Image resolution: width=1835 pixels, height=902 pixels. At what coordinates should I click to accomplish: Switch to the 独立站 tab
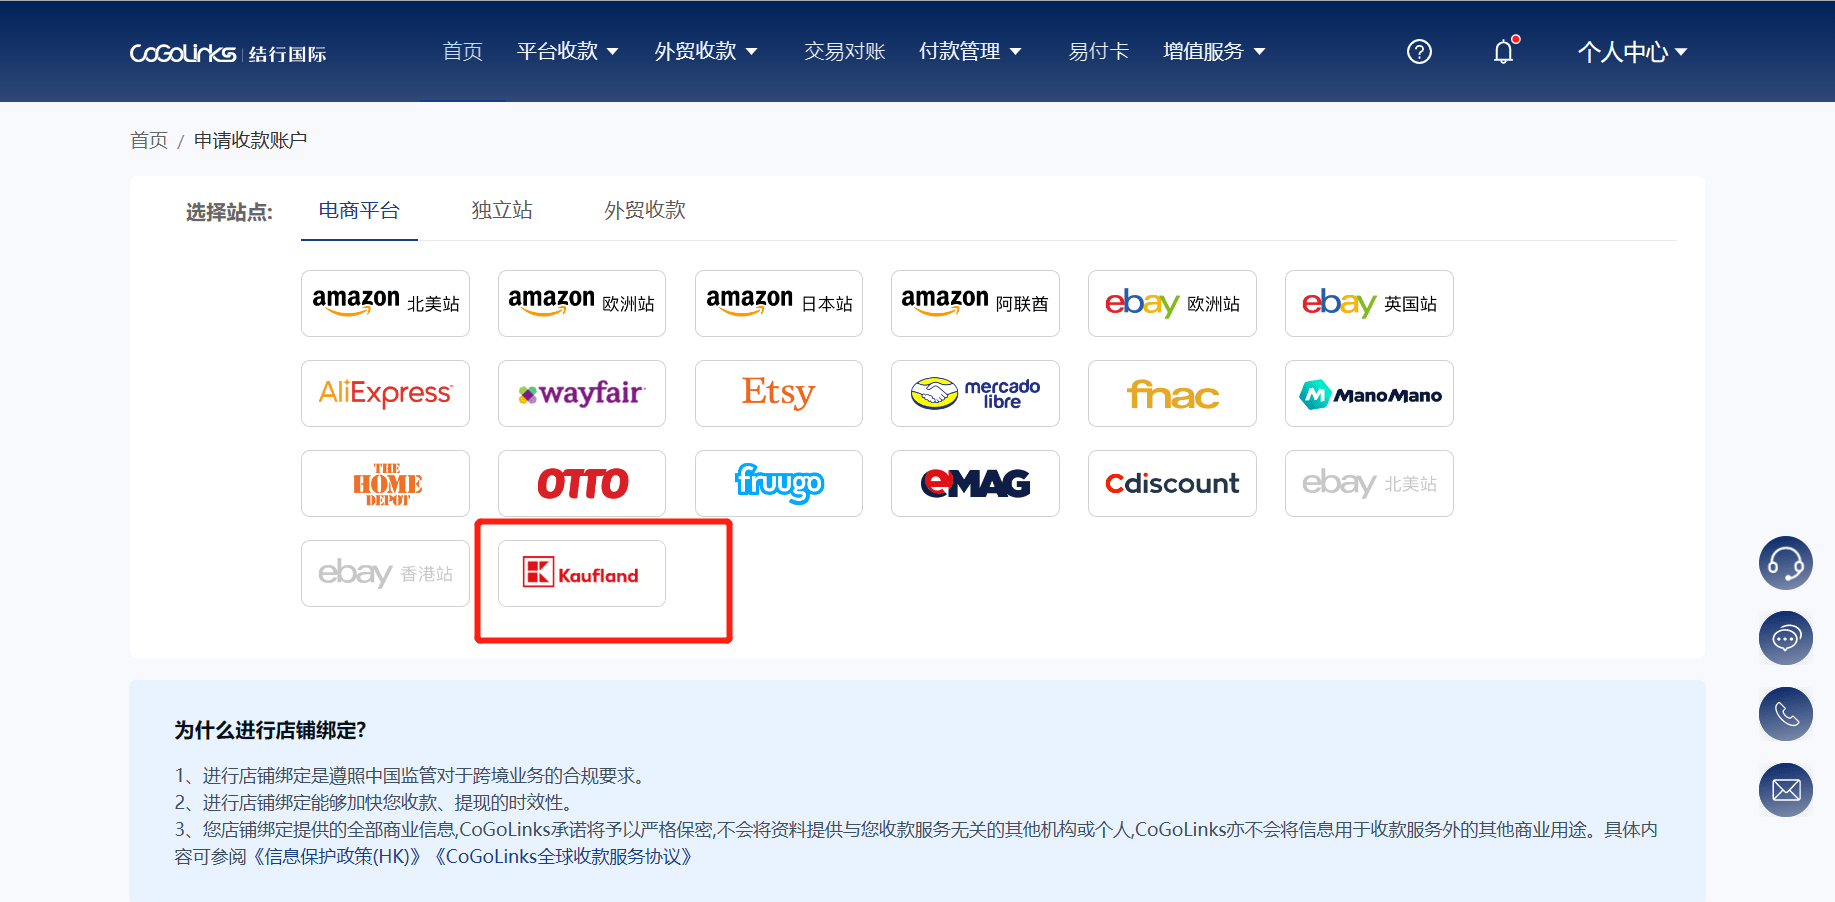[501, 210]
